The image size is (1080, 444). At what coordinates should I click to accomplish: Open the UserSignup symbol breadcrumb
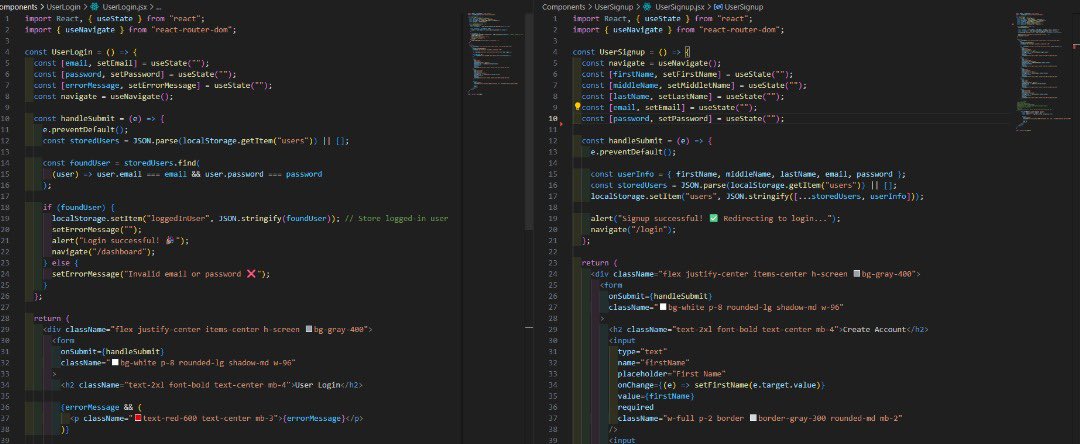[x=743, y=6]
